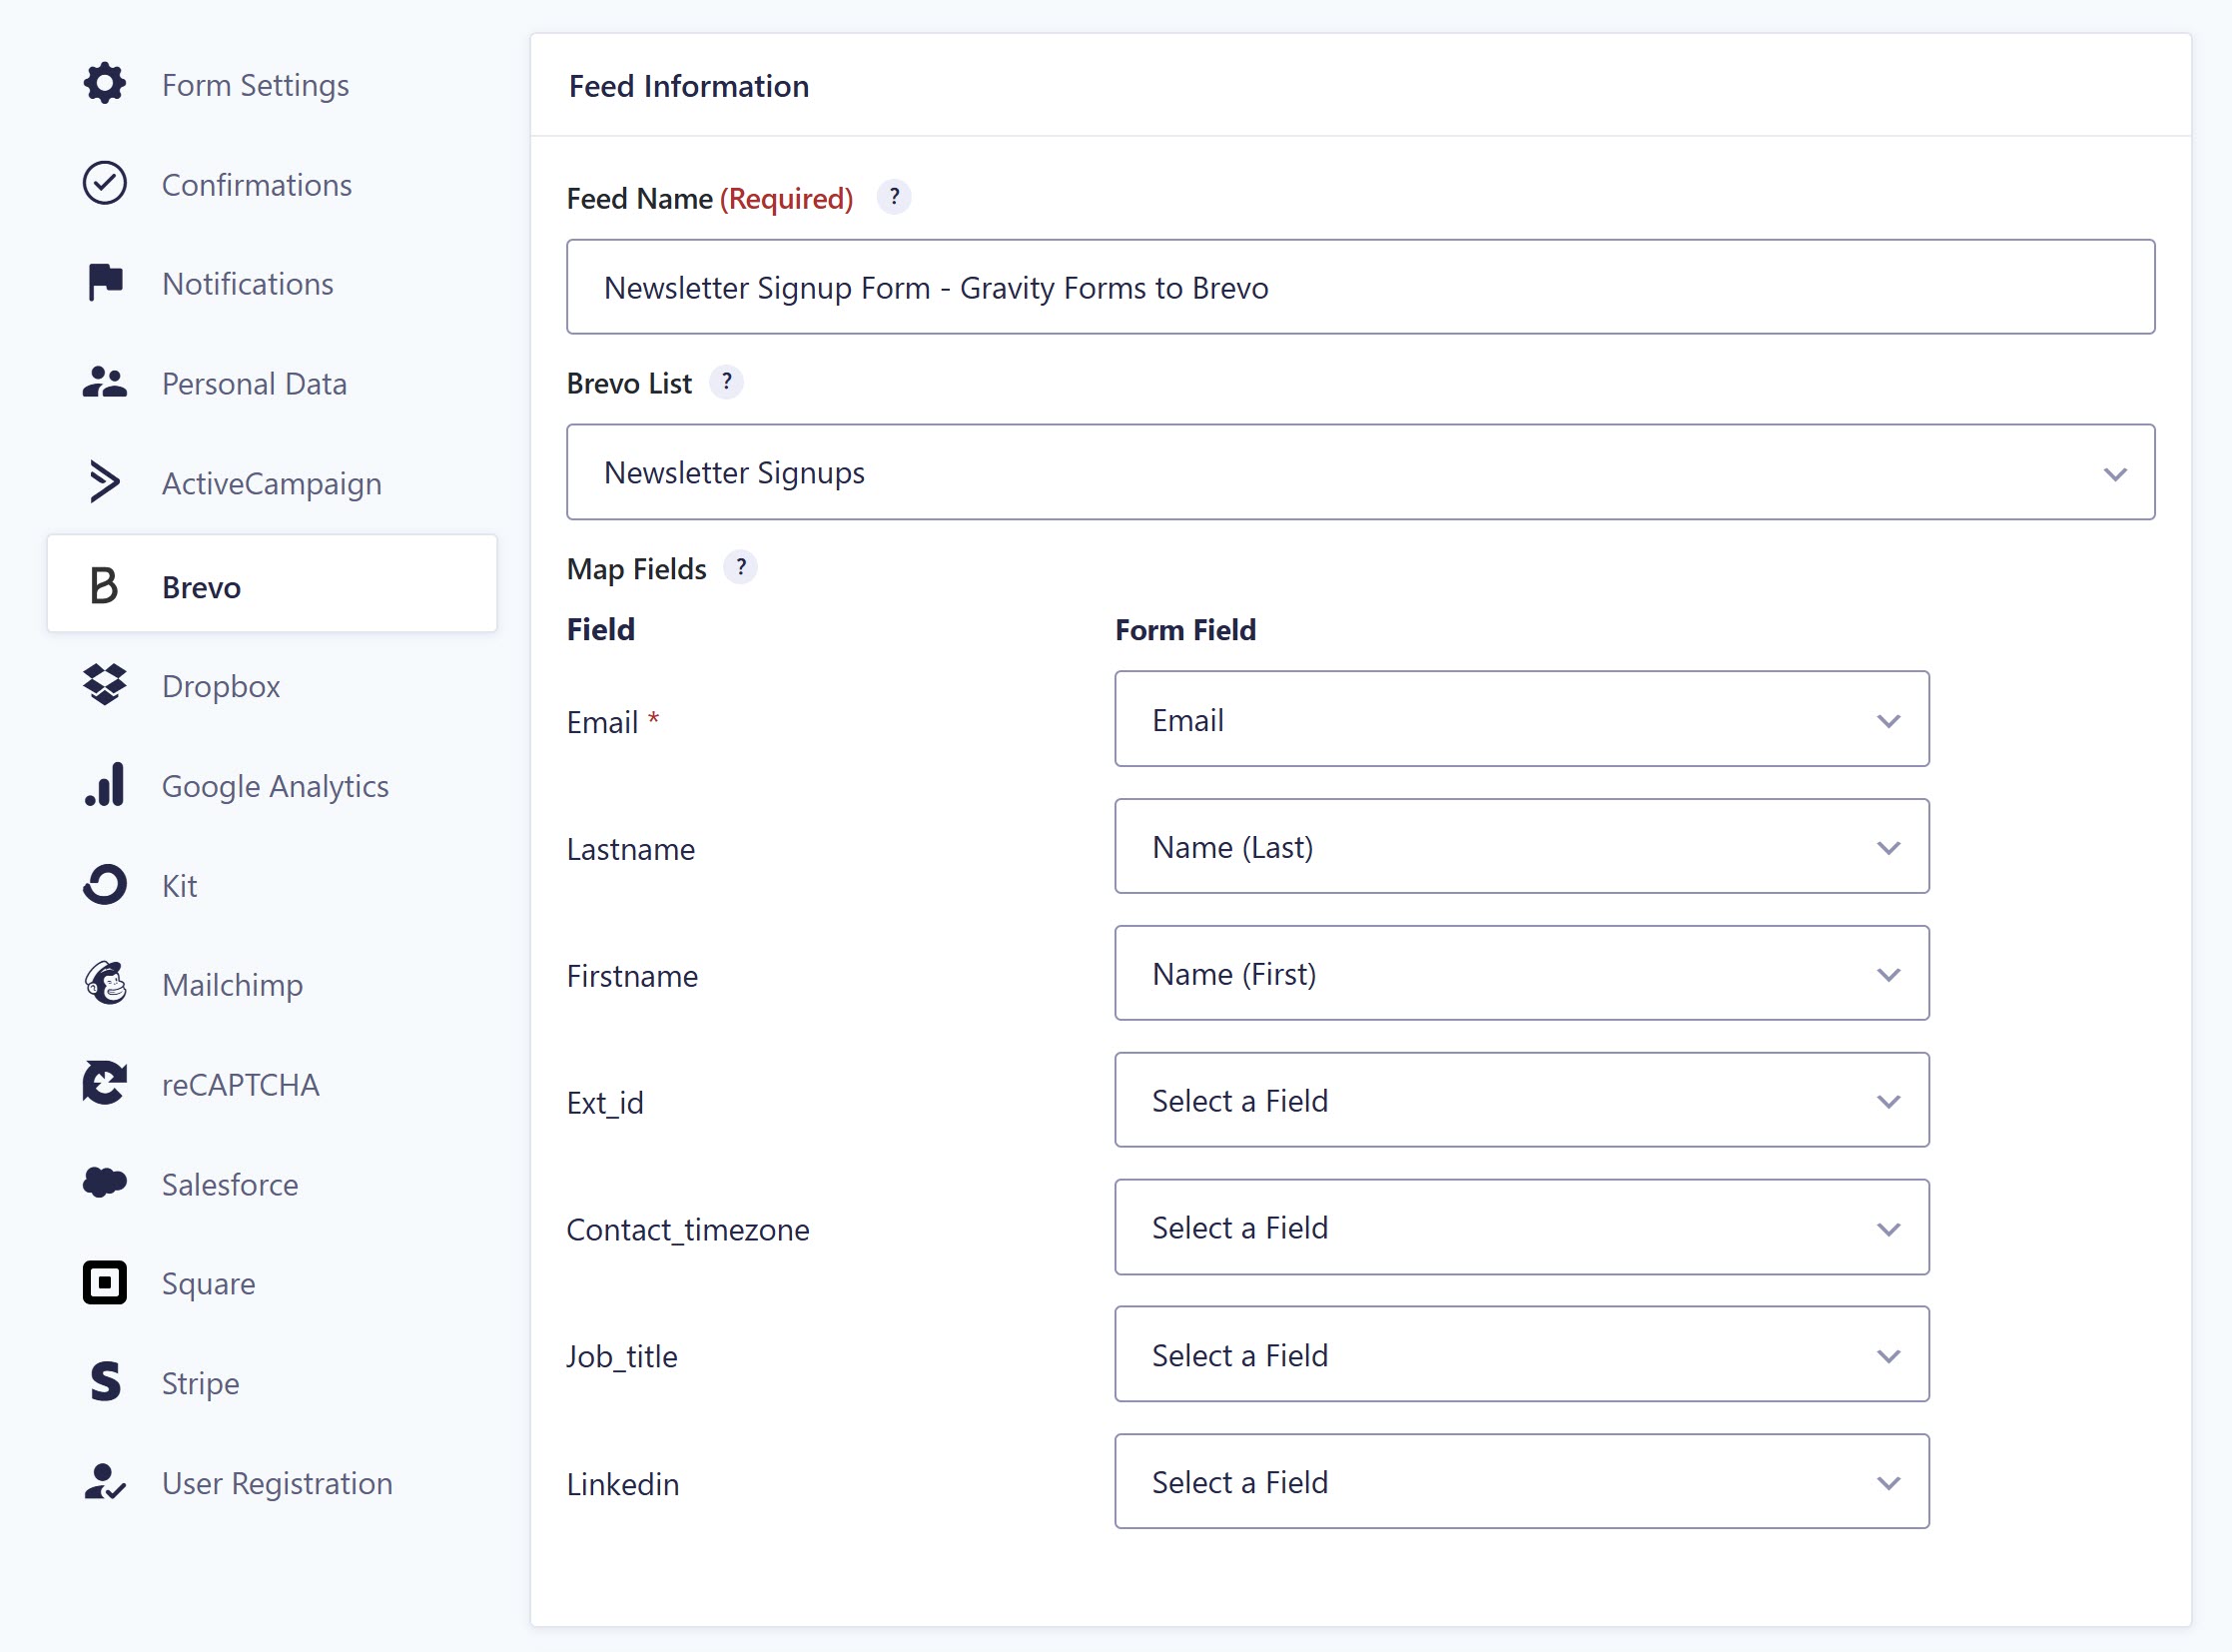Open Job_title Select a Field dropdown
This screenshot has width=2232, height=1652.
tap(1521, 1354)
